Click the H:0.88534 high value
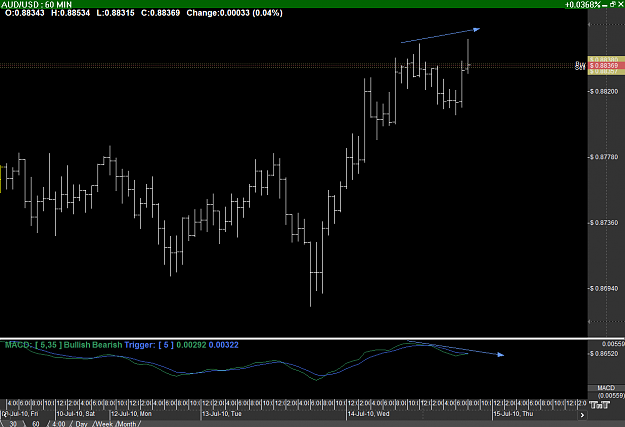This screenshot has height=427, width=625. (x=70, y=13)
